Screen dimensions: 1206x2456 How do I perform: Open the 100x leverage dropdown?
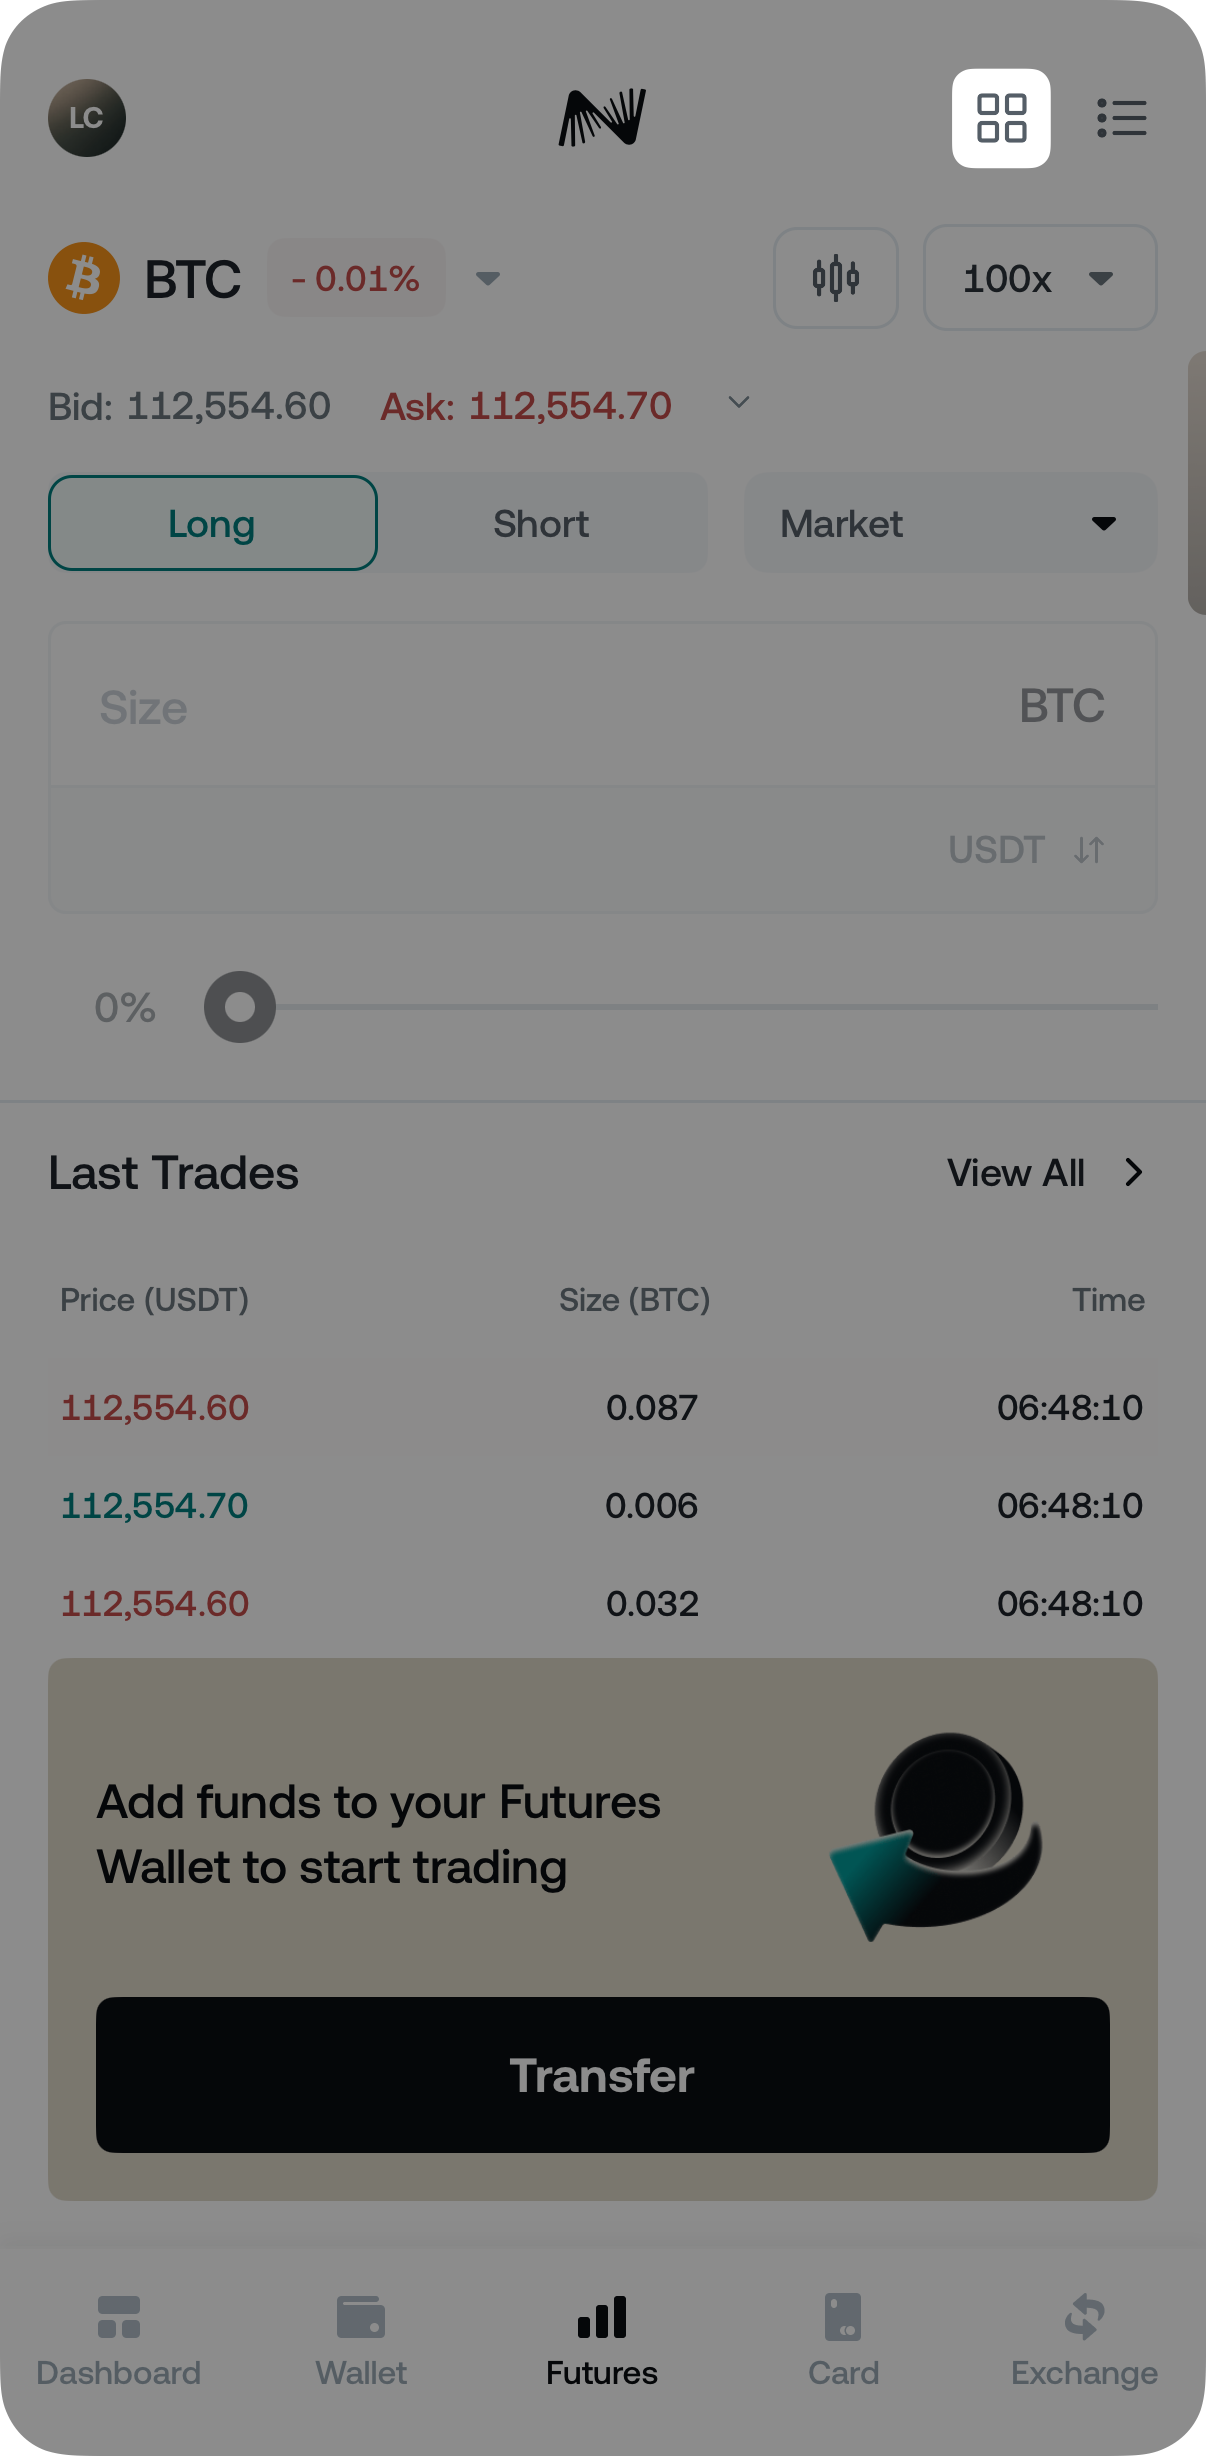point(1040,278)
